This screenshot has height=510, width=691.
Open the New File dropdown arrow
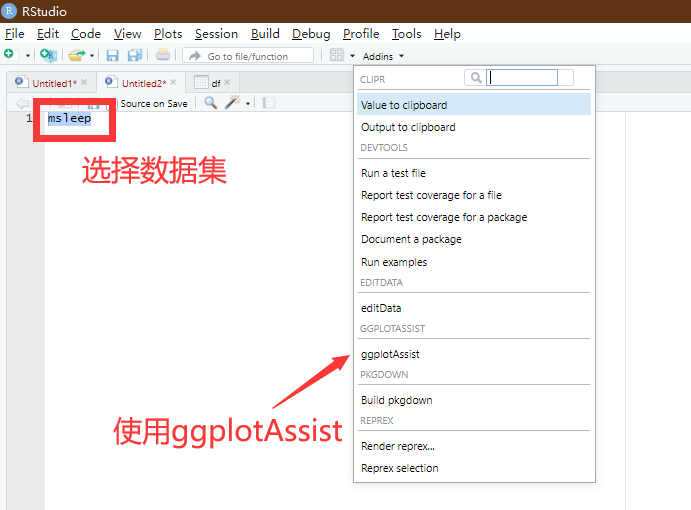[28, 56]
